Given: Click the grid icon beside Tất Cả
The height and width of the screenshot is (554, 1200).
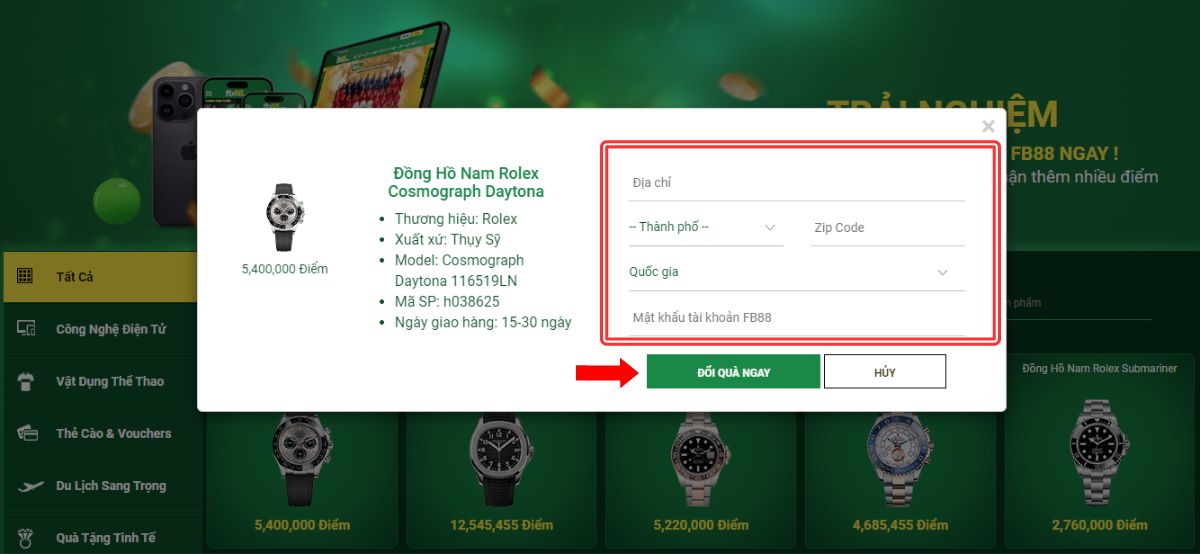Looking at the screenshot, I should click(x=26, y=276).
